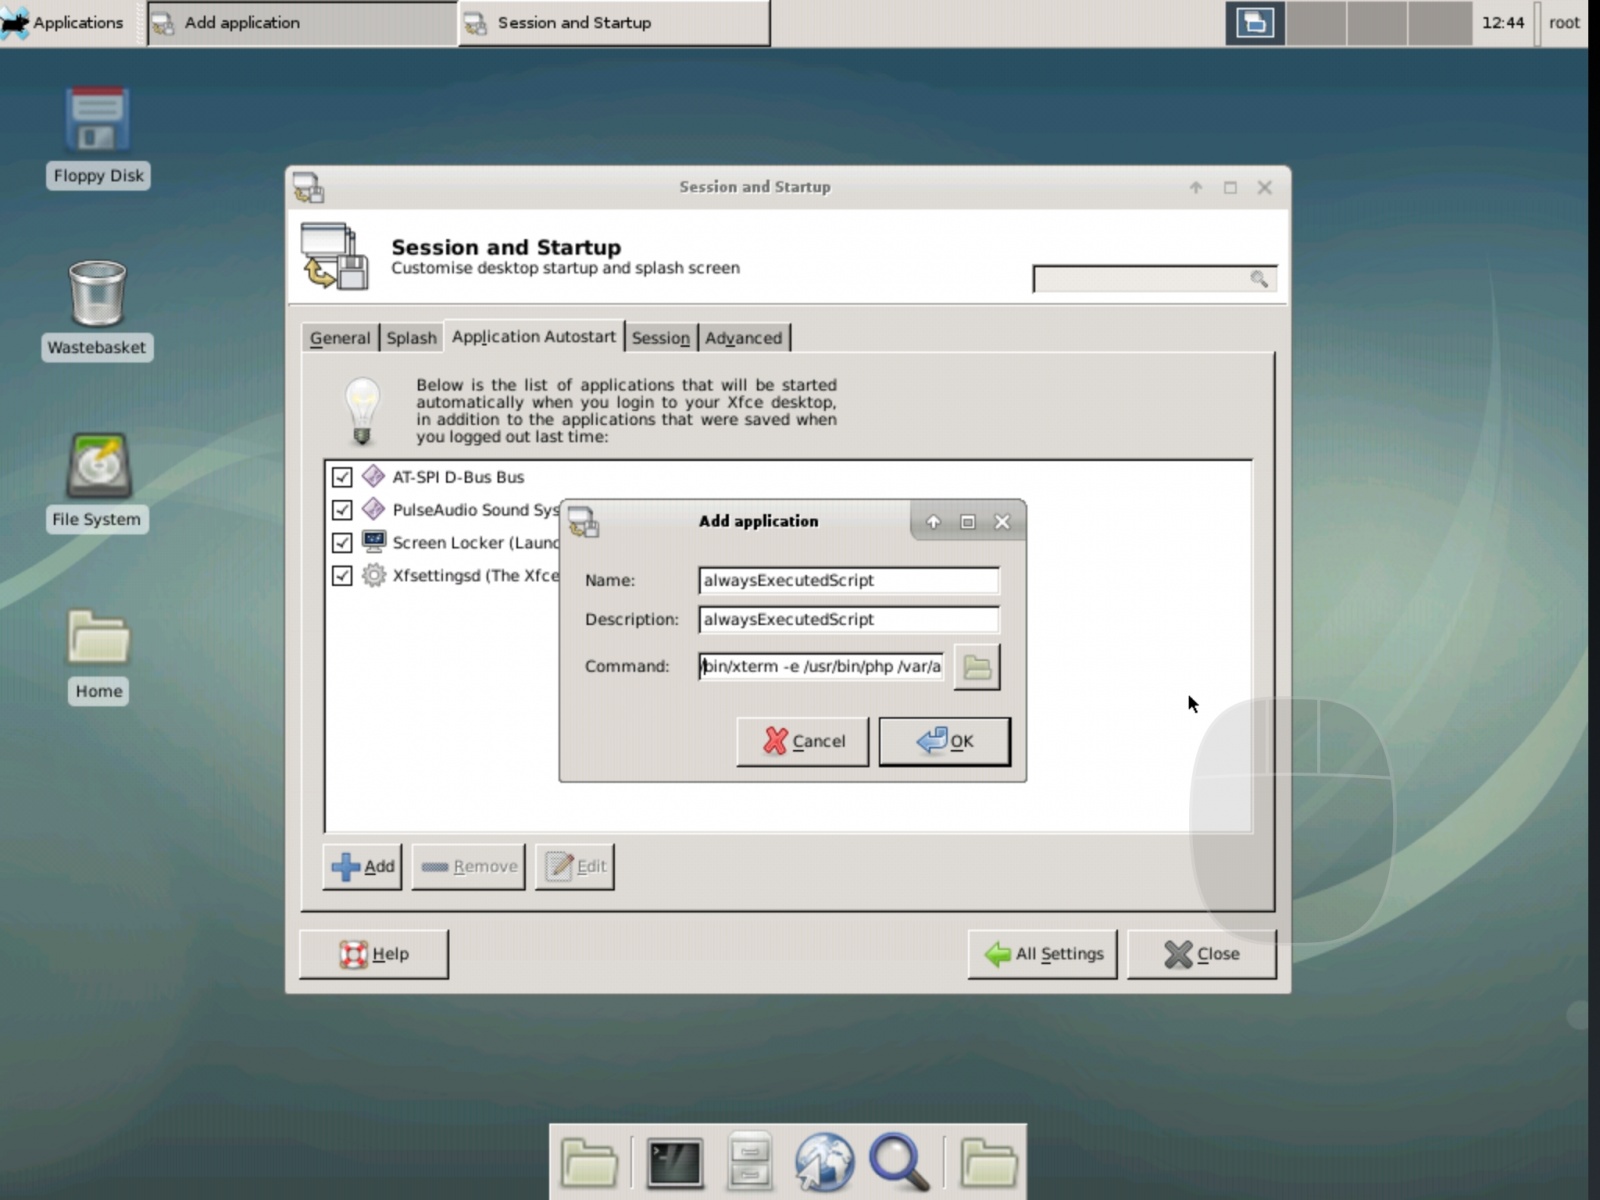Switch to the Splash tab
1600x1200 pixels.
411,338
